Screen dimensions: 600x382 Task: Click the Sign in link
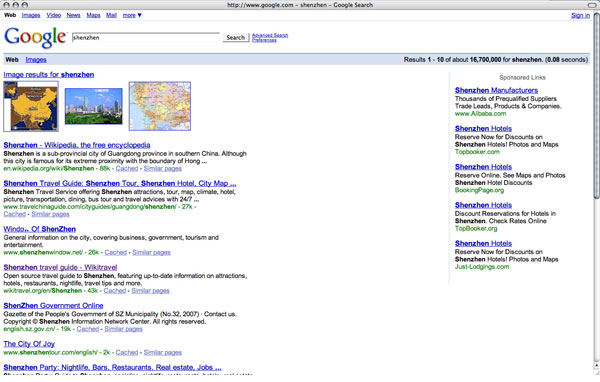point(580,15)
